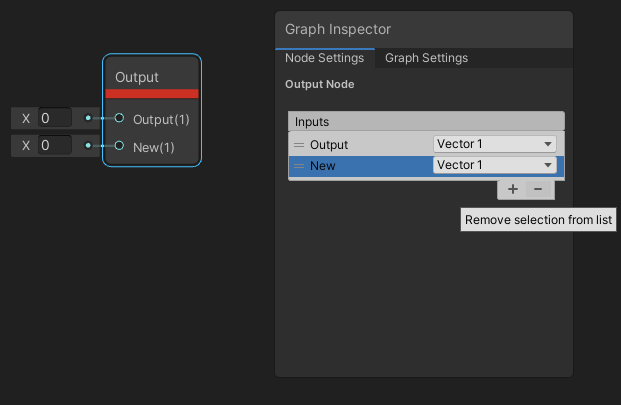Select the Output entry in the Inputs list
Image resolution: width=621 pixels, height=405 pixels.
click(360, 145)
